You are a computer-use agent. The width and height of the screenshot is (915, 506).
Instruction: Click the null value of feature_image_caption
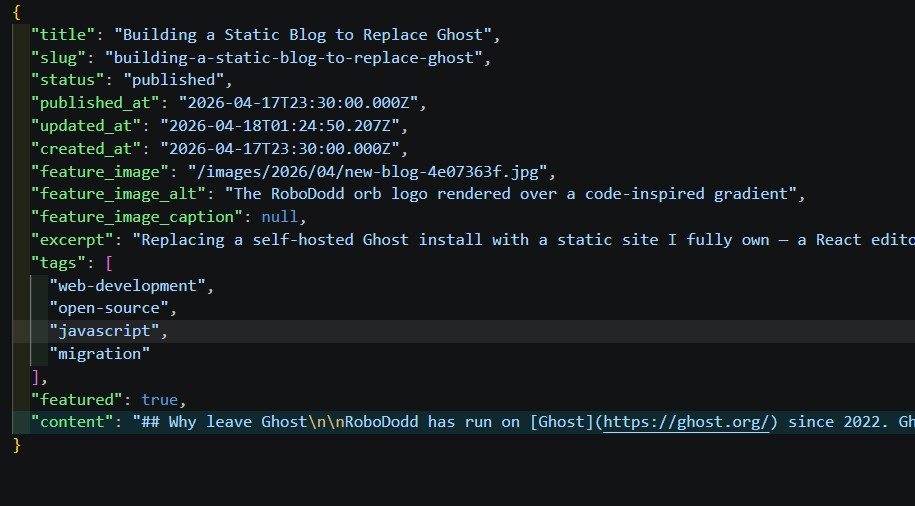click(280, 217)
